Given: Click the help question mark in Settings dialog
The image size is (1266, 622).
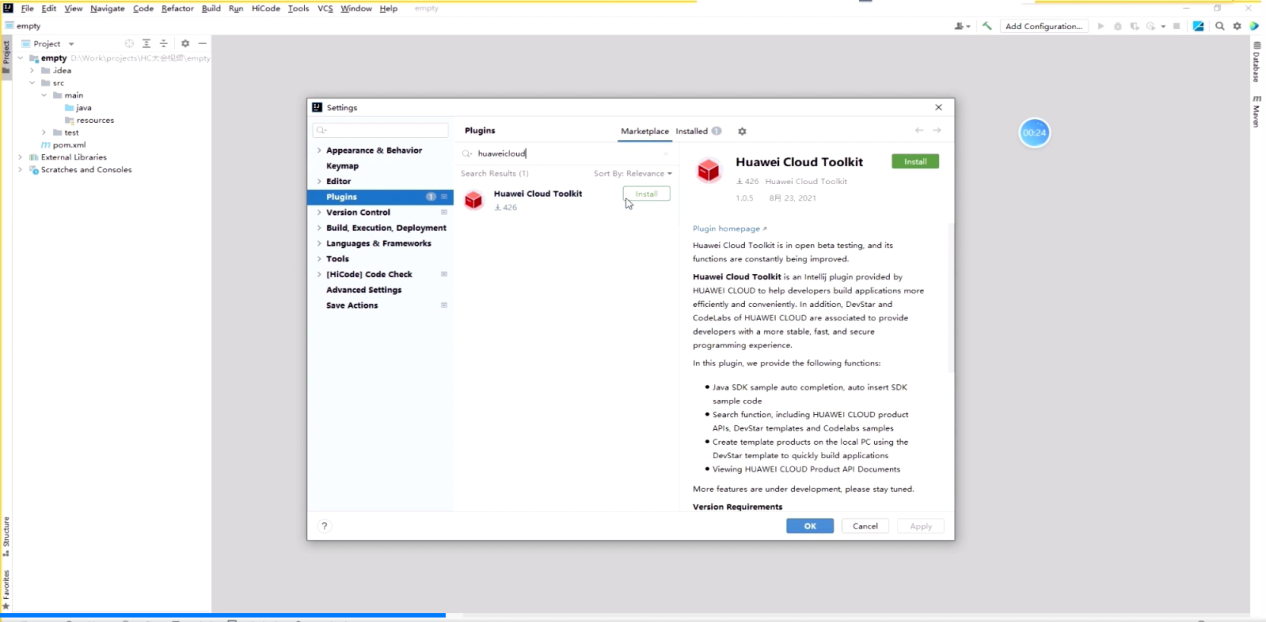Looking at the screenshot, I should coord(324,526).
